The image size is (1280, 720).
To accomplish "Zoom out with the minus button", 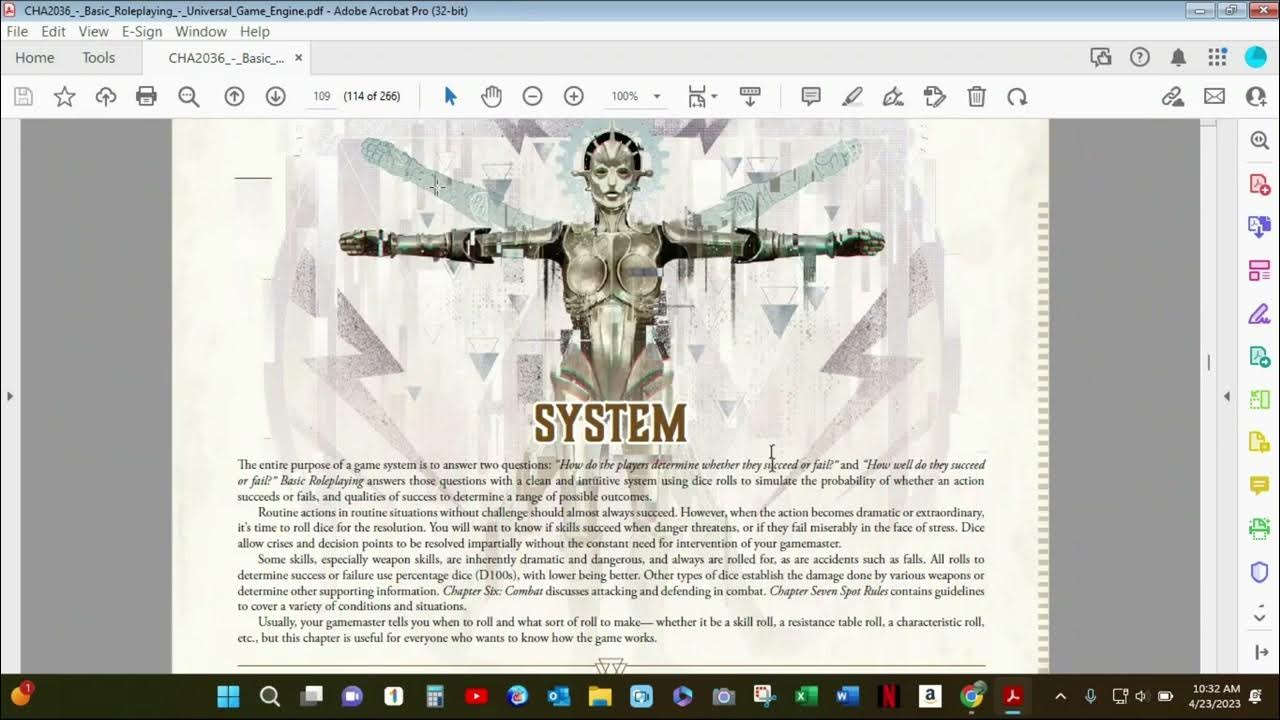I will coord(532,96).
